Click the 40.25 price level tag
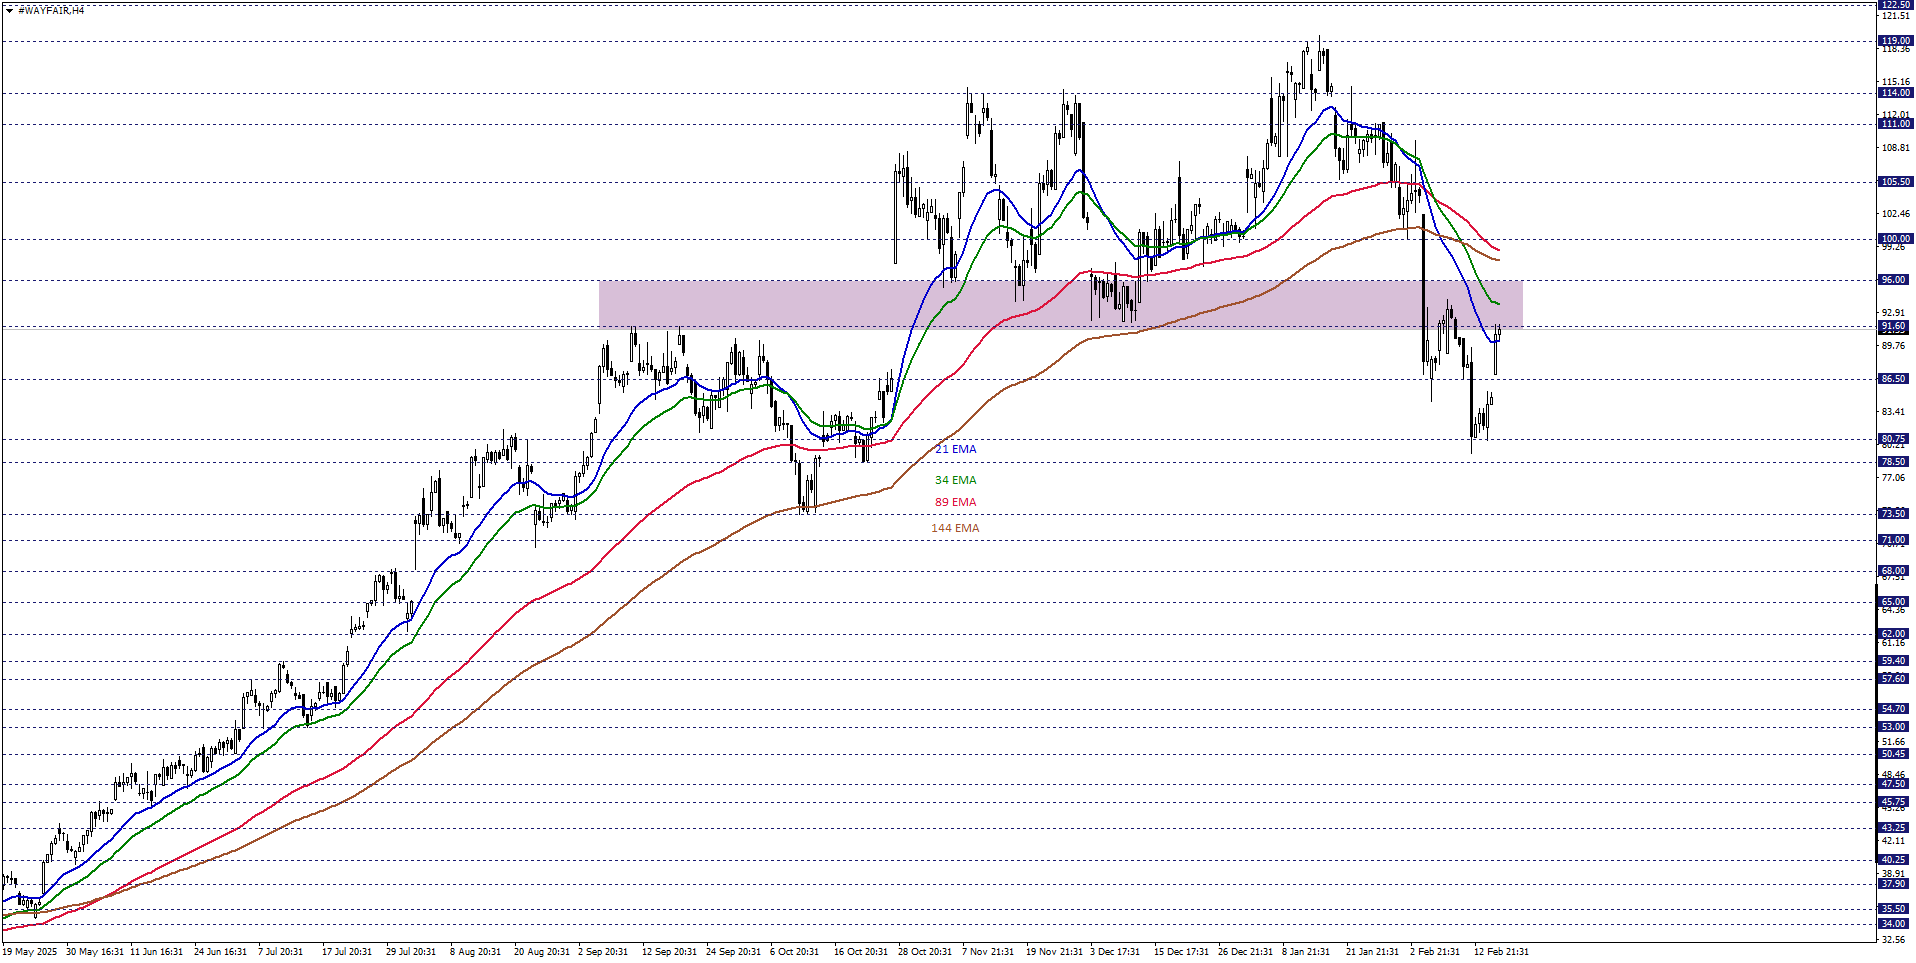This screenshot has height=963, width=1916. tap(1895, 860)
